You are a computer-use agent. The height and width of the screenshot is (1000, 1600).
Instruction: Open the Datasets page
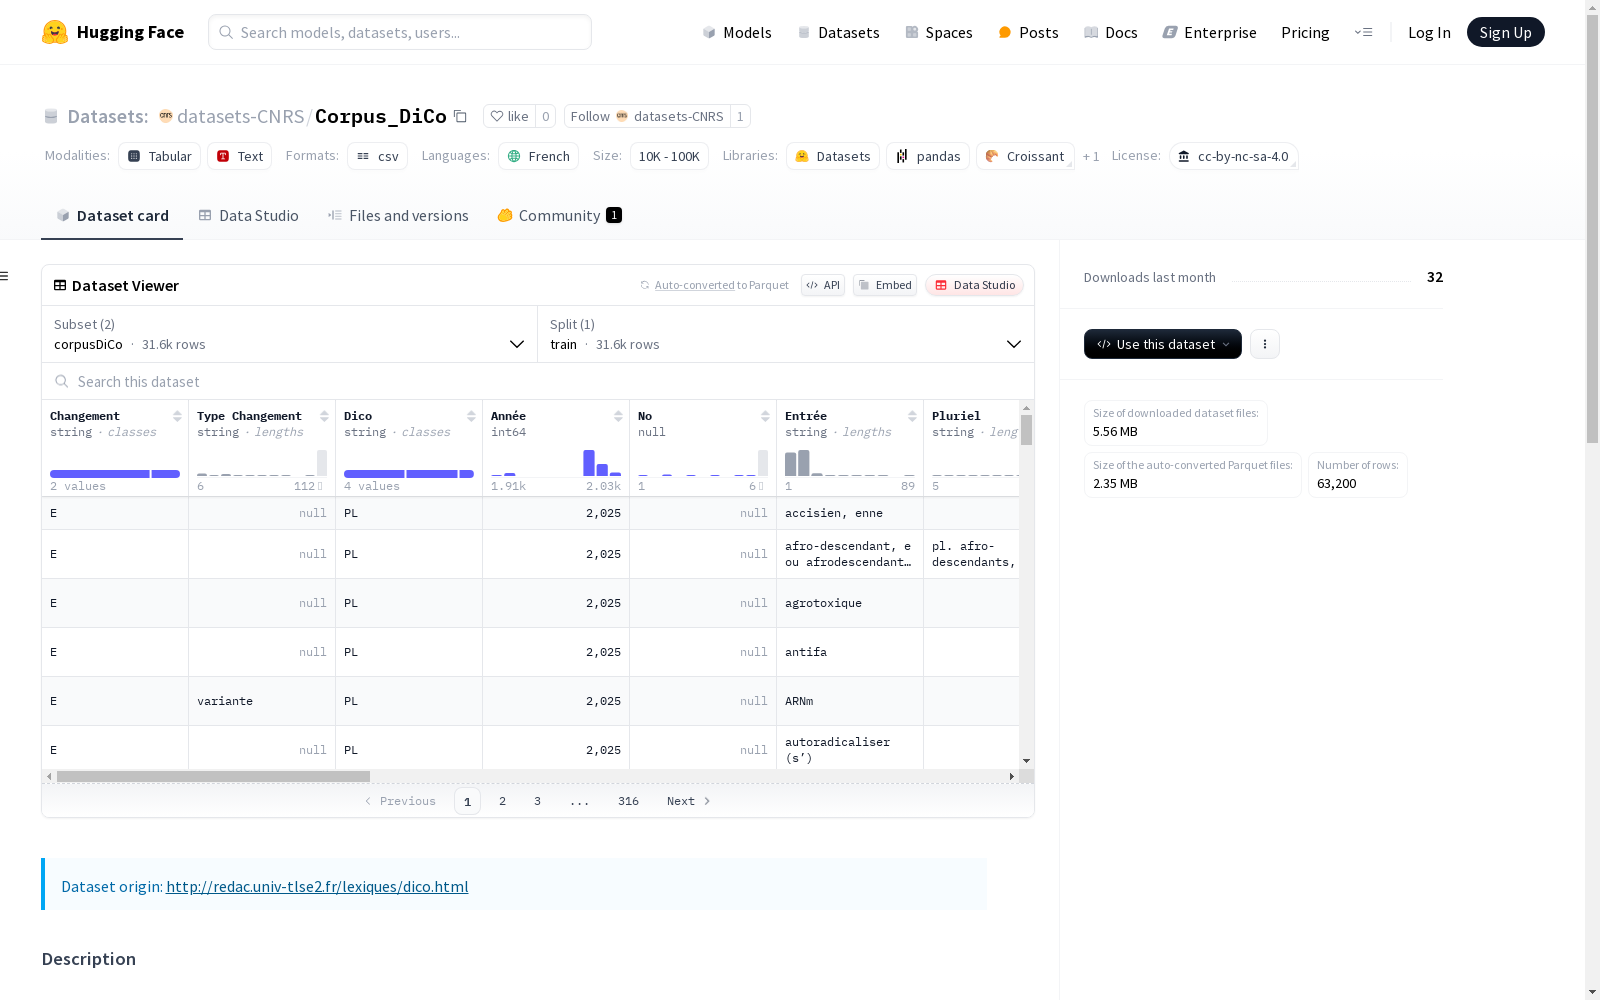pyautogui.click(x=838, y=32)
